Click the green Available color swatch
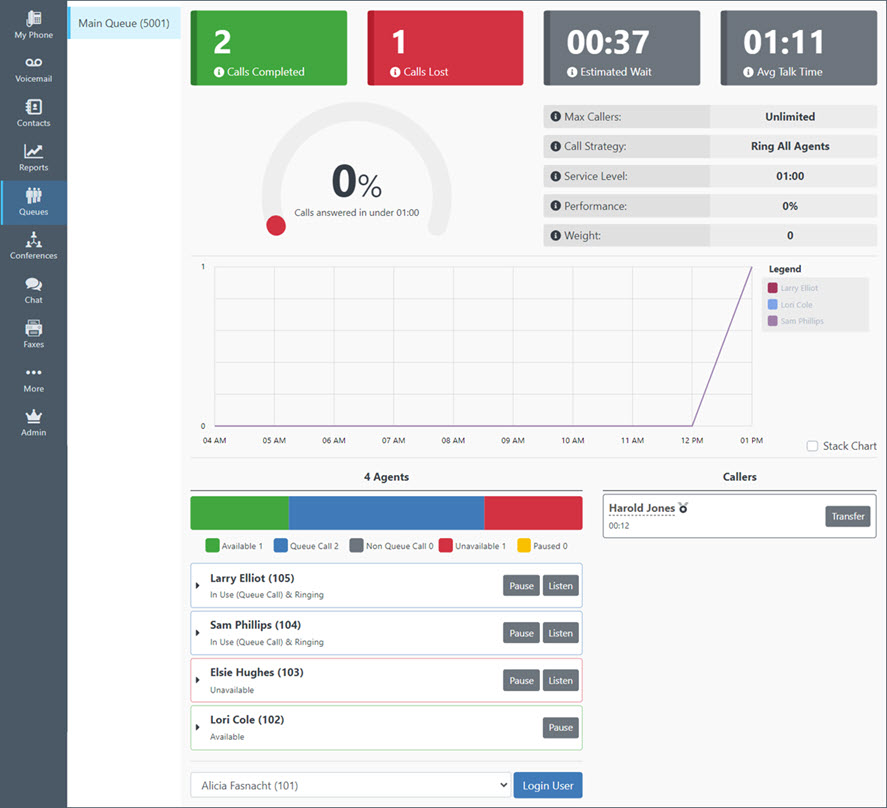This screenshot has height=808, width=887. [212, 545]
